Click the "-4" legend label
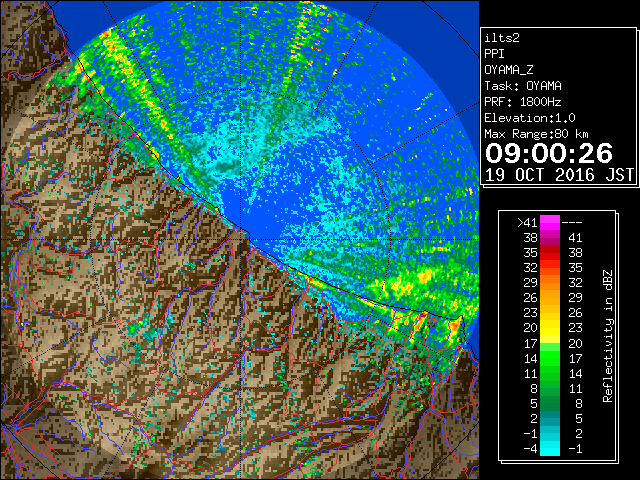The width and height of the screenshot is (640, 480). tap(530, 448)
